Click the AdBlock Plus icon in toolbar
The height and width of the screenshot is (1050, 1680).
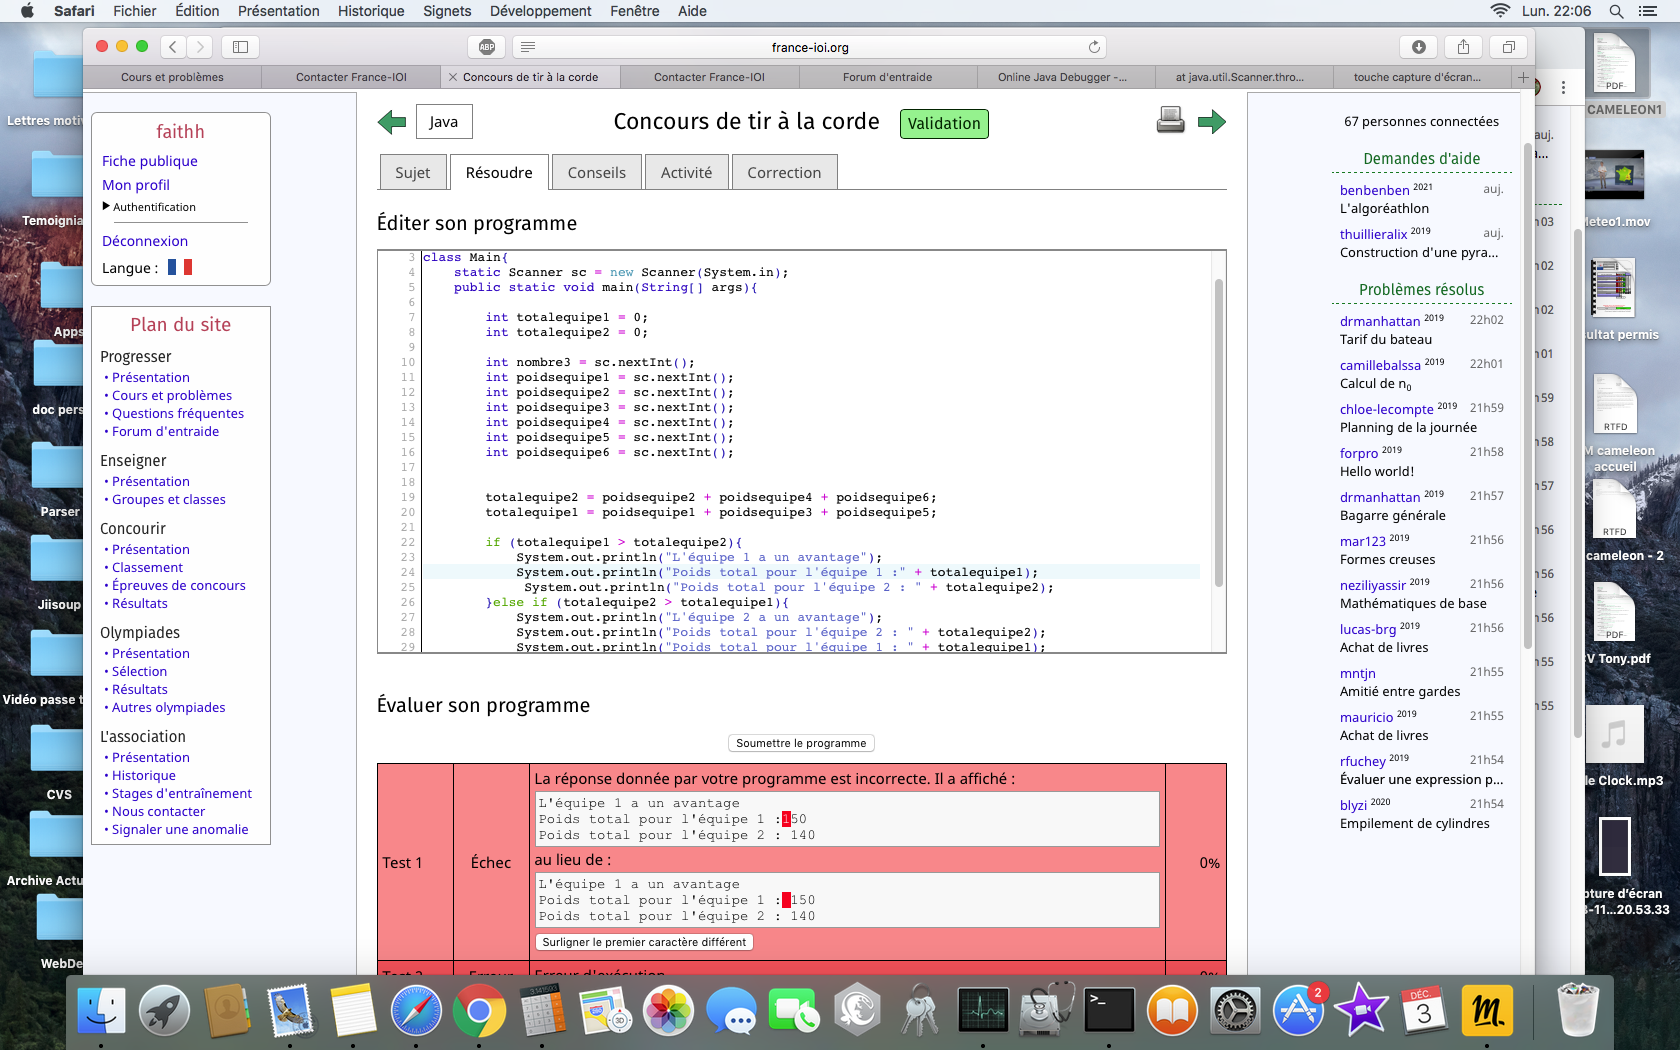coord(487,47)
